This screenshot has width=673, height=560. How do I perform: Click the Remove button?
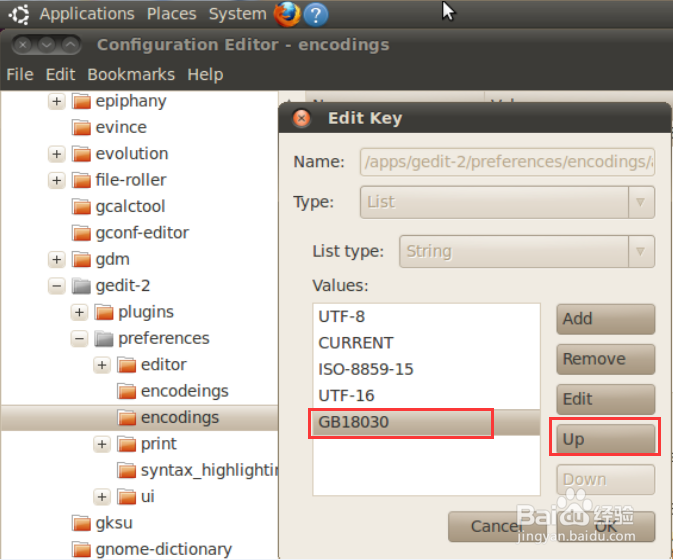pyautogui.click(x=606, y=359)
